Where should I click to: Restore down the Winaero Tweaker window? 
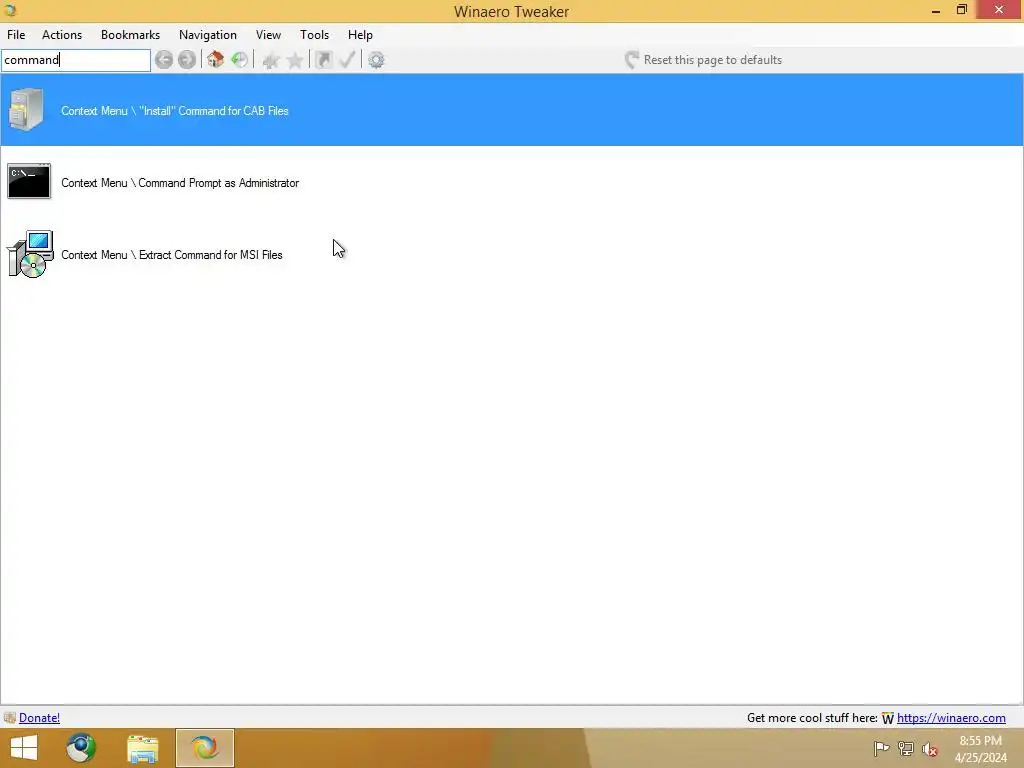[x=961, y=10]
